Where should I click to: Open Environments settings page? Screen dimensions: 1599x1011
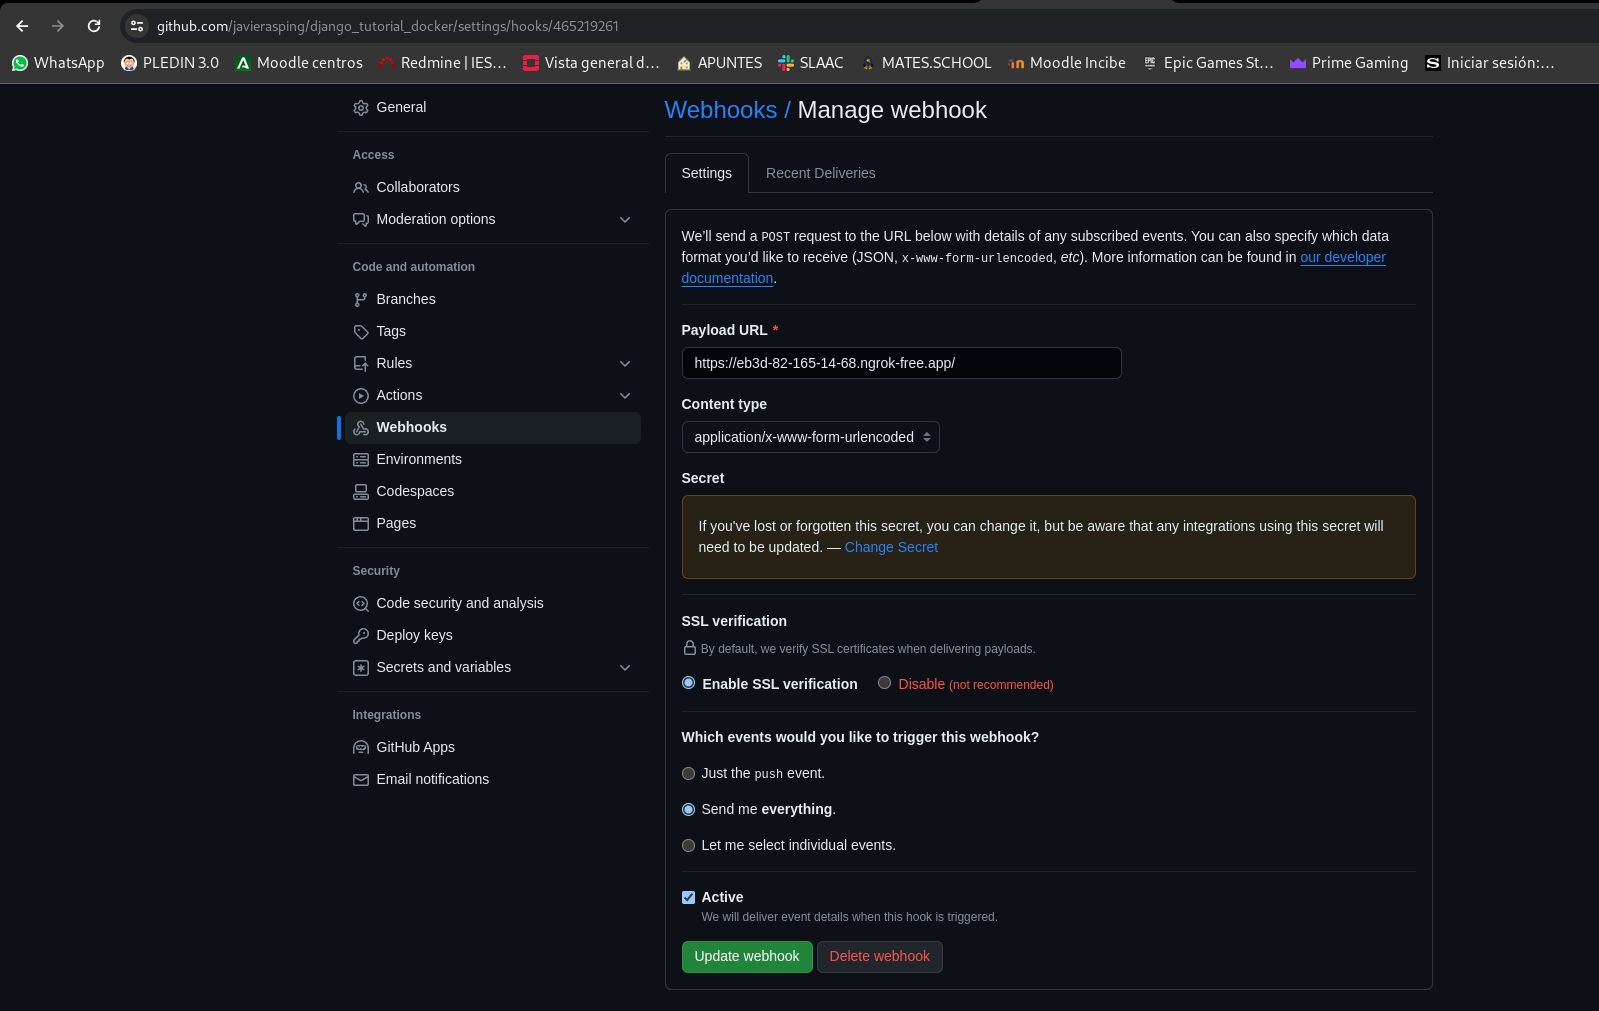(x=492, y=460)
